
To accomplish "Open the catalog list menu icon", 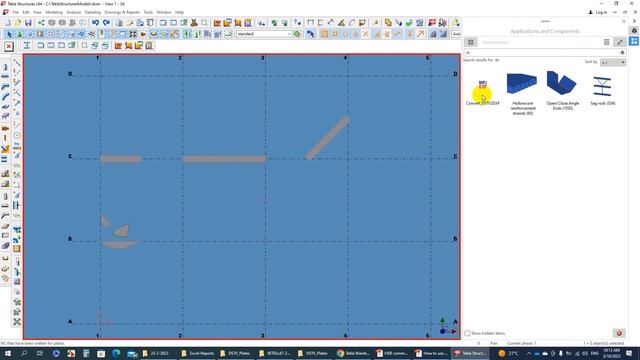I will point(607,42).
